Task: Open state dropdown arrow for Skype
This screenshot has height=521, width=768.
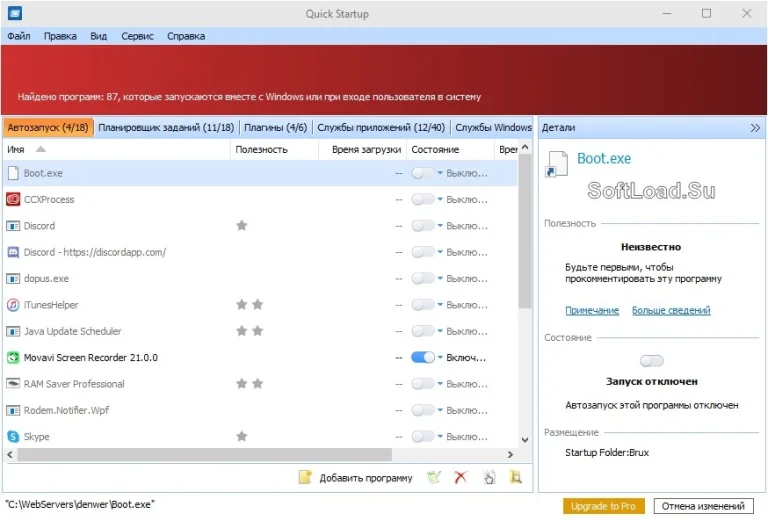Action: [440, 436]
